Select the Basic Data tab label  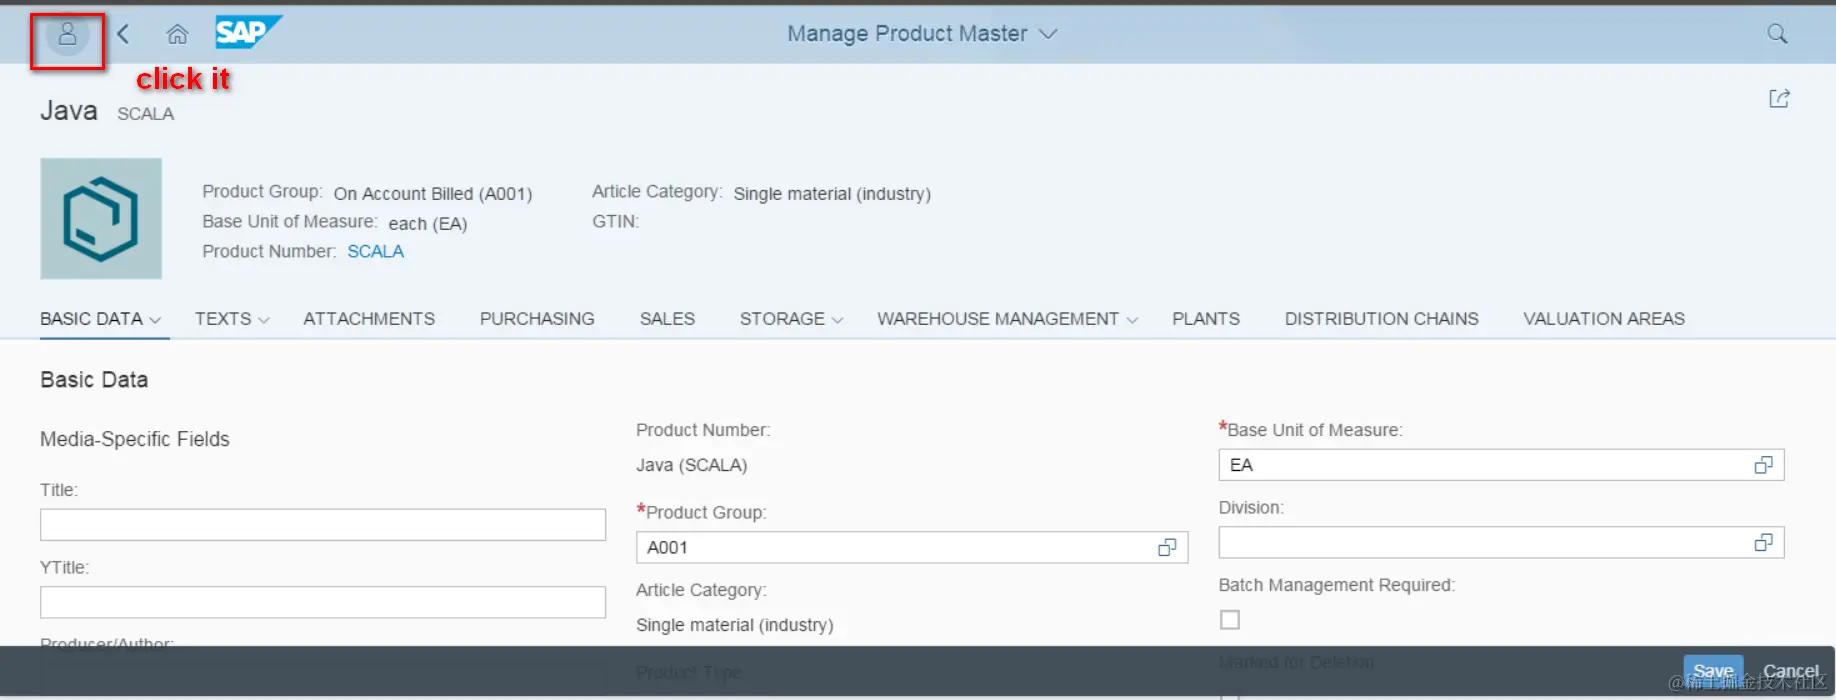(x=91, y=319)
